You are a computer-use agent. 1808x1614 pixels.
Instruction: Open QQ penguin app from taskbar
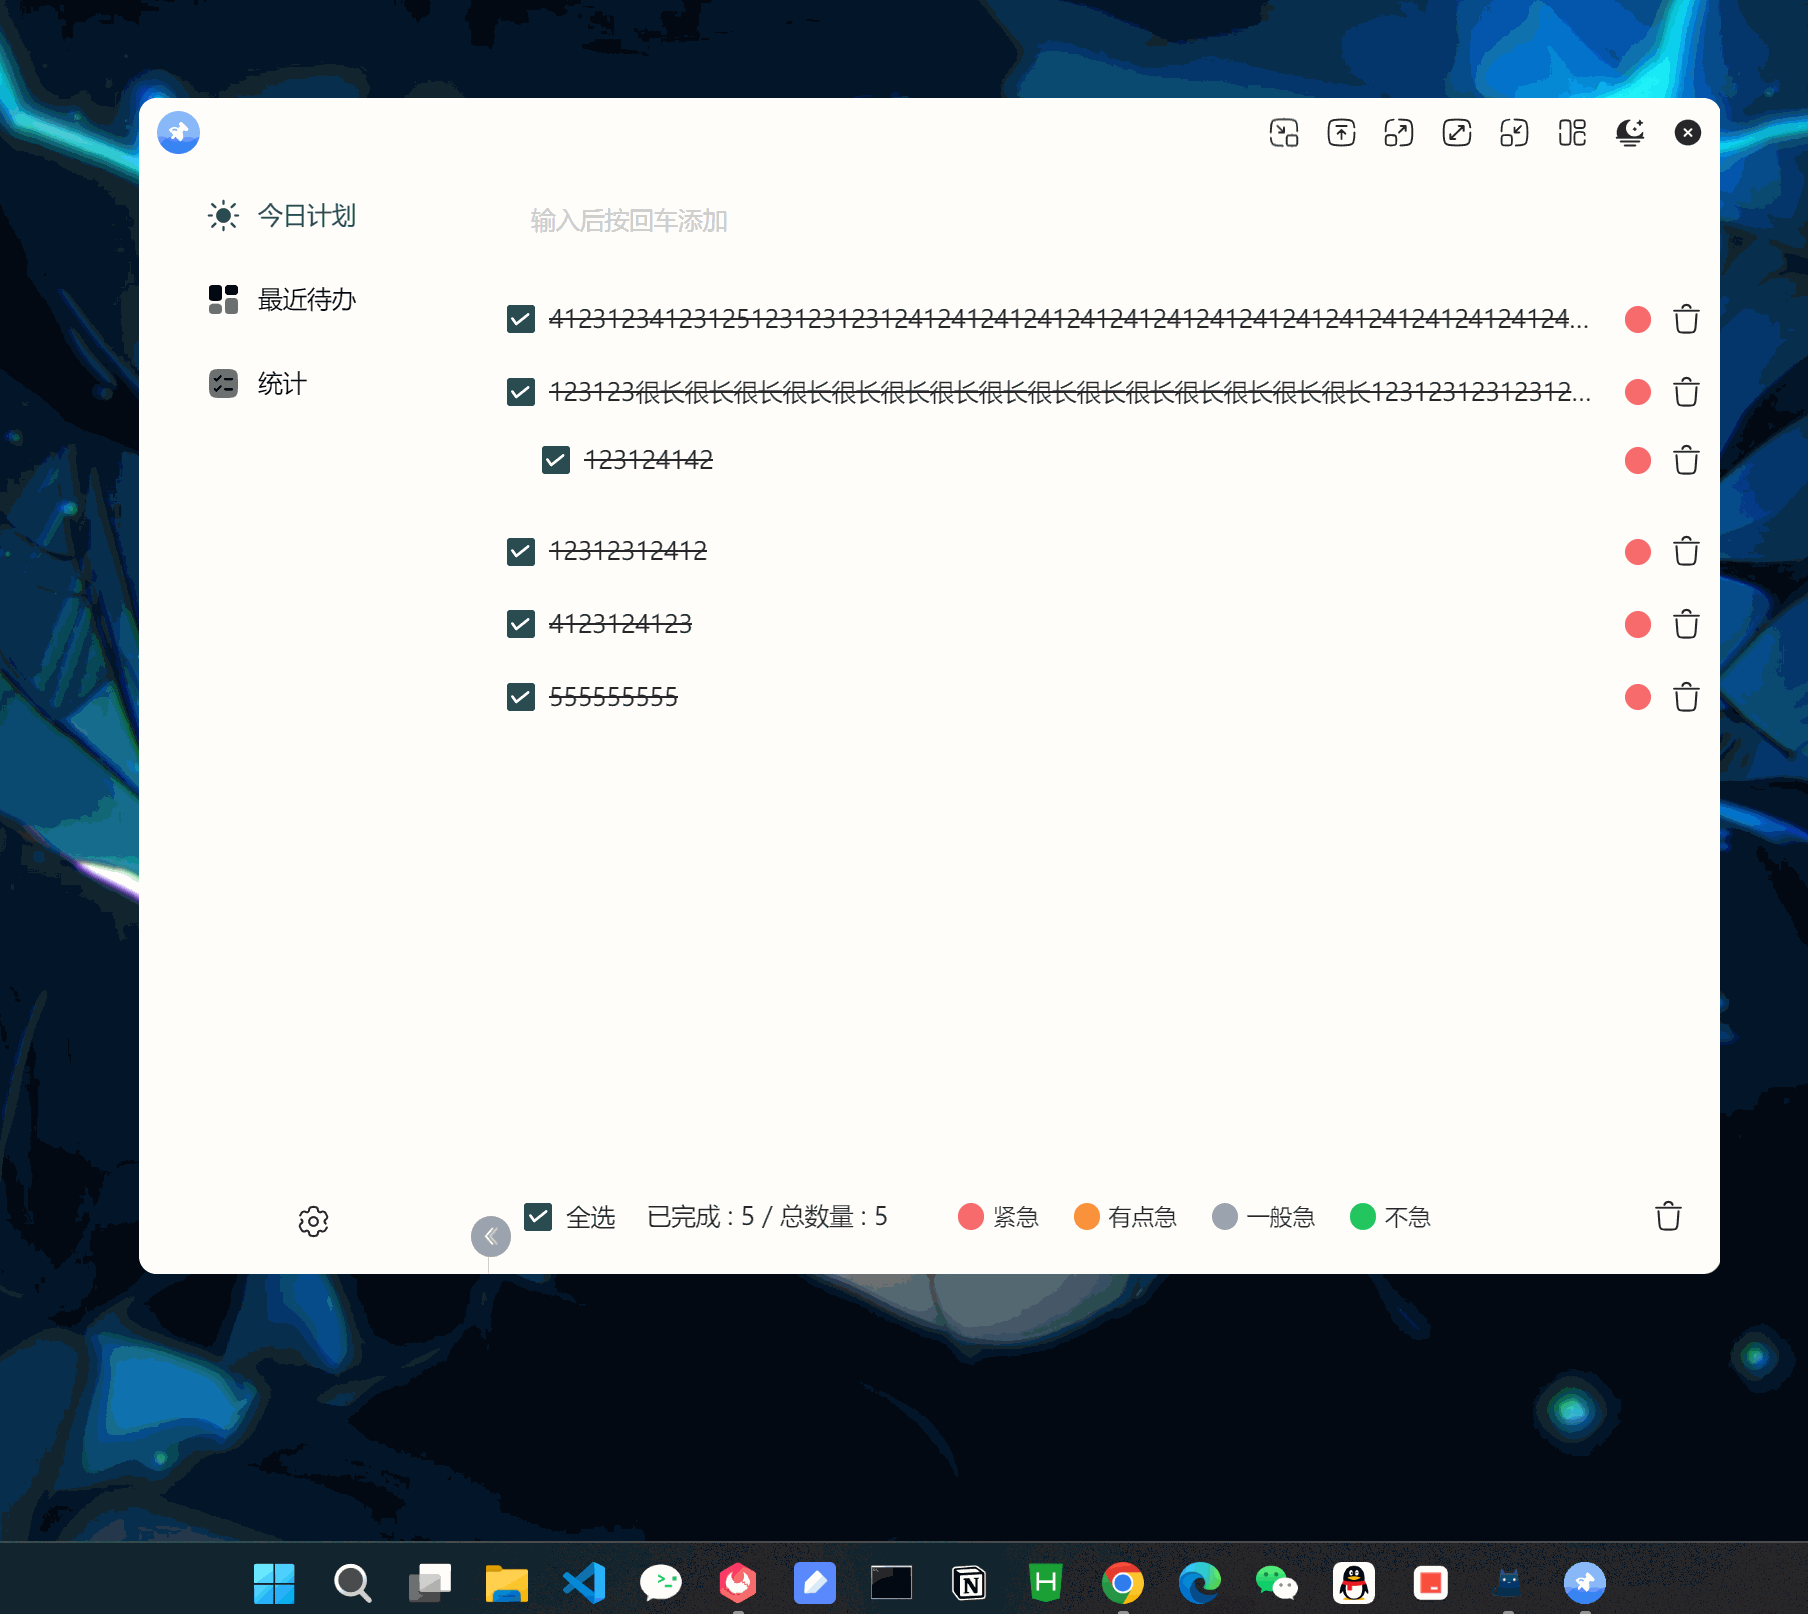(x=1354, y=1583)
